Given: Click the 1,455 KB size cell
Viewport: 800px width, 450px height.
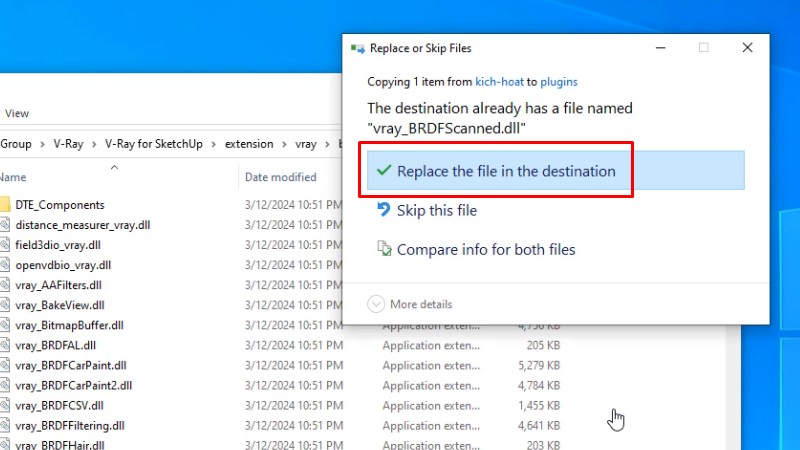Looking at the screenshot, I should point(539,406).
